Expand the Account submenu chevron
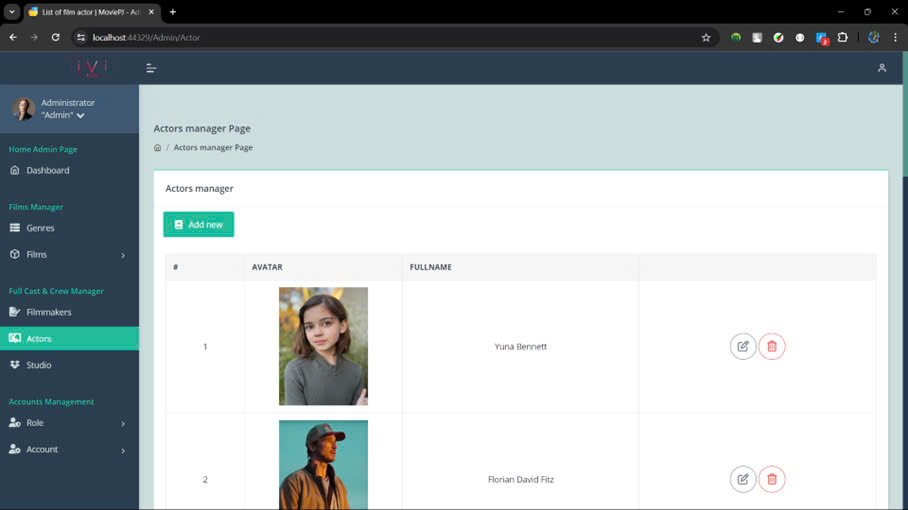Viewport: 908px width, 510px height. click(123, 450)
